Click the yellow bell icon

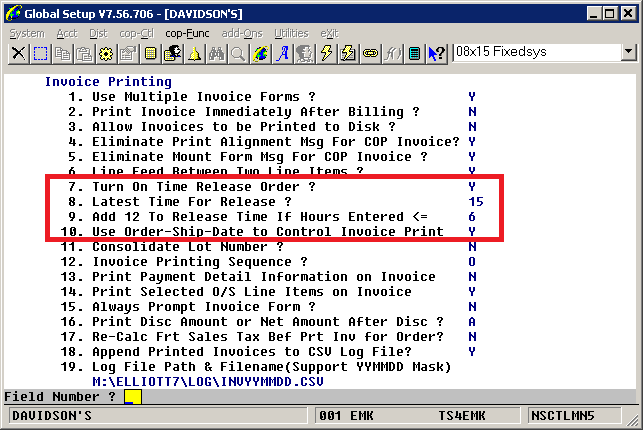point(194,54)
